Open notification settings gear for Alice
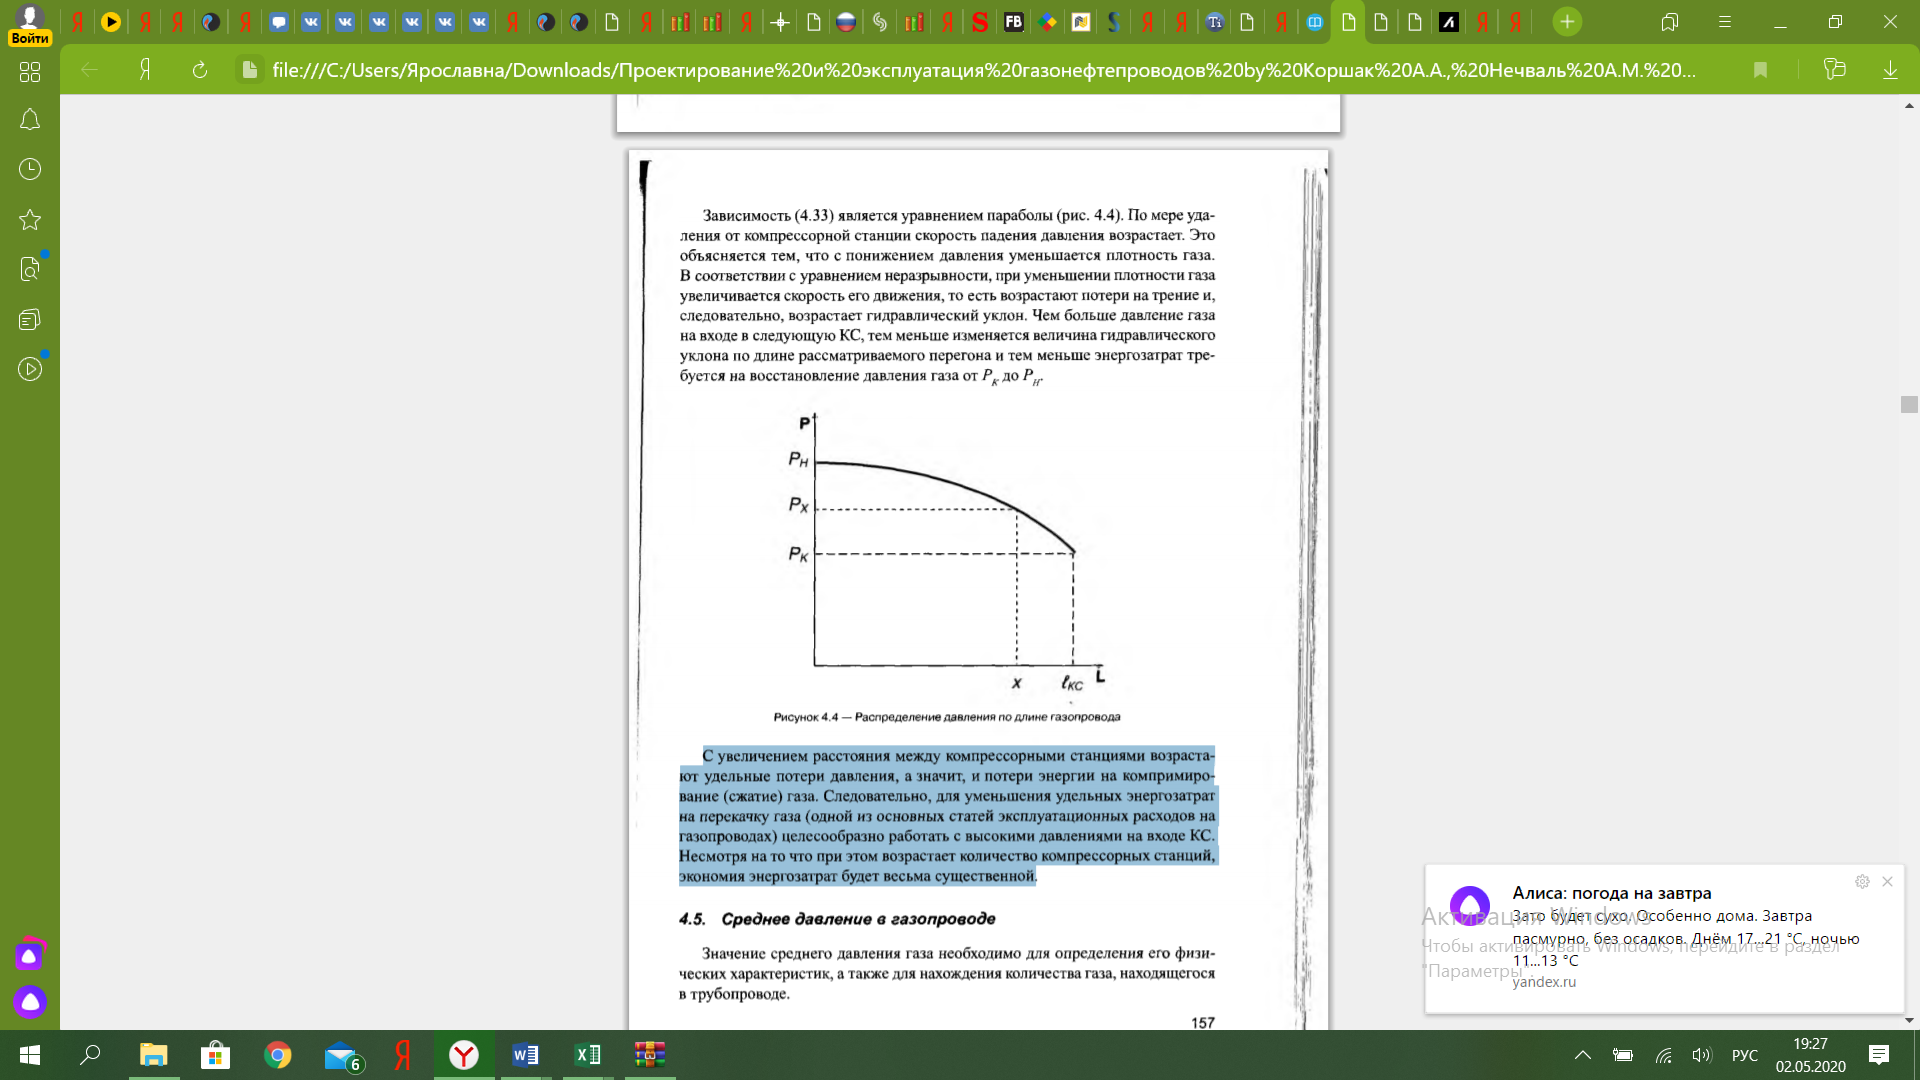Screen dimensions: 1920x1080 click(1862, 882)
